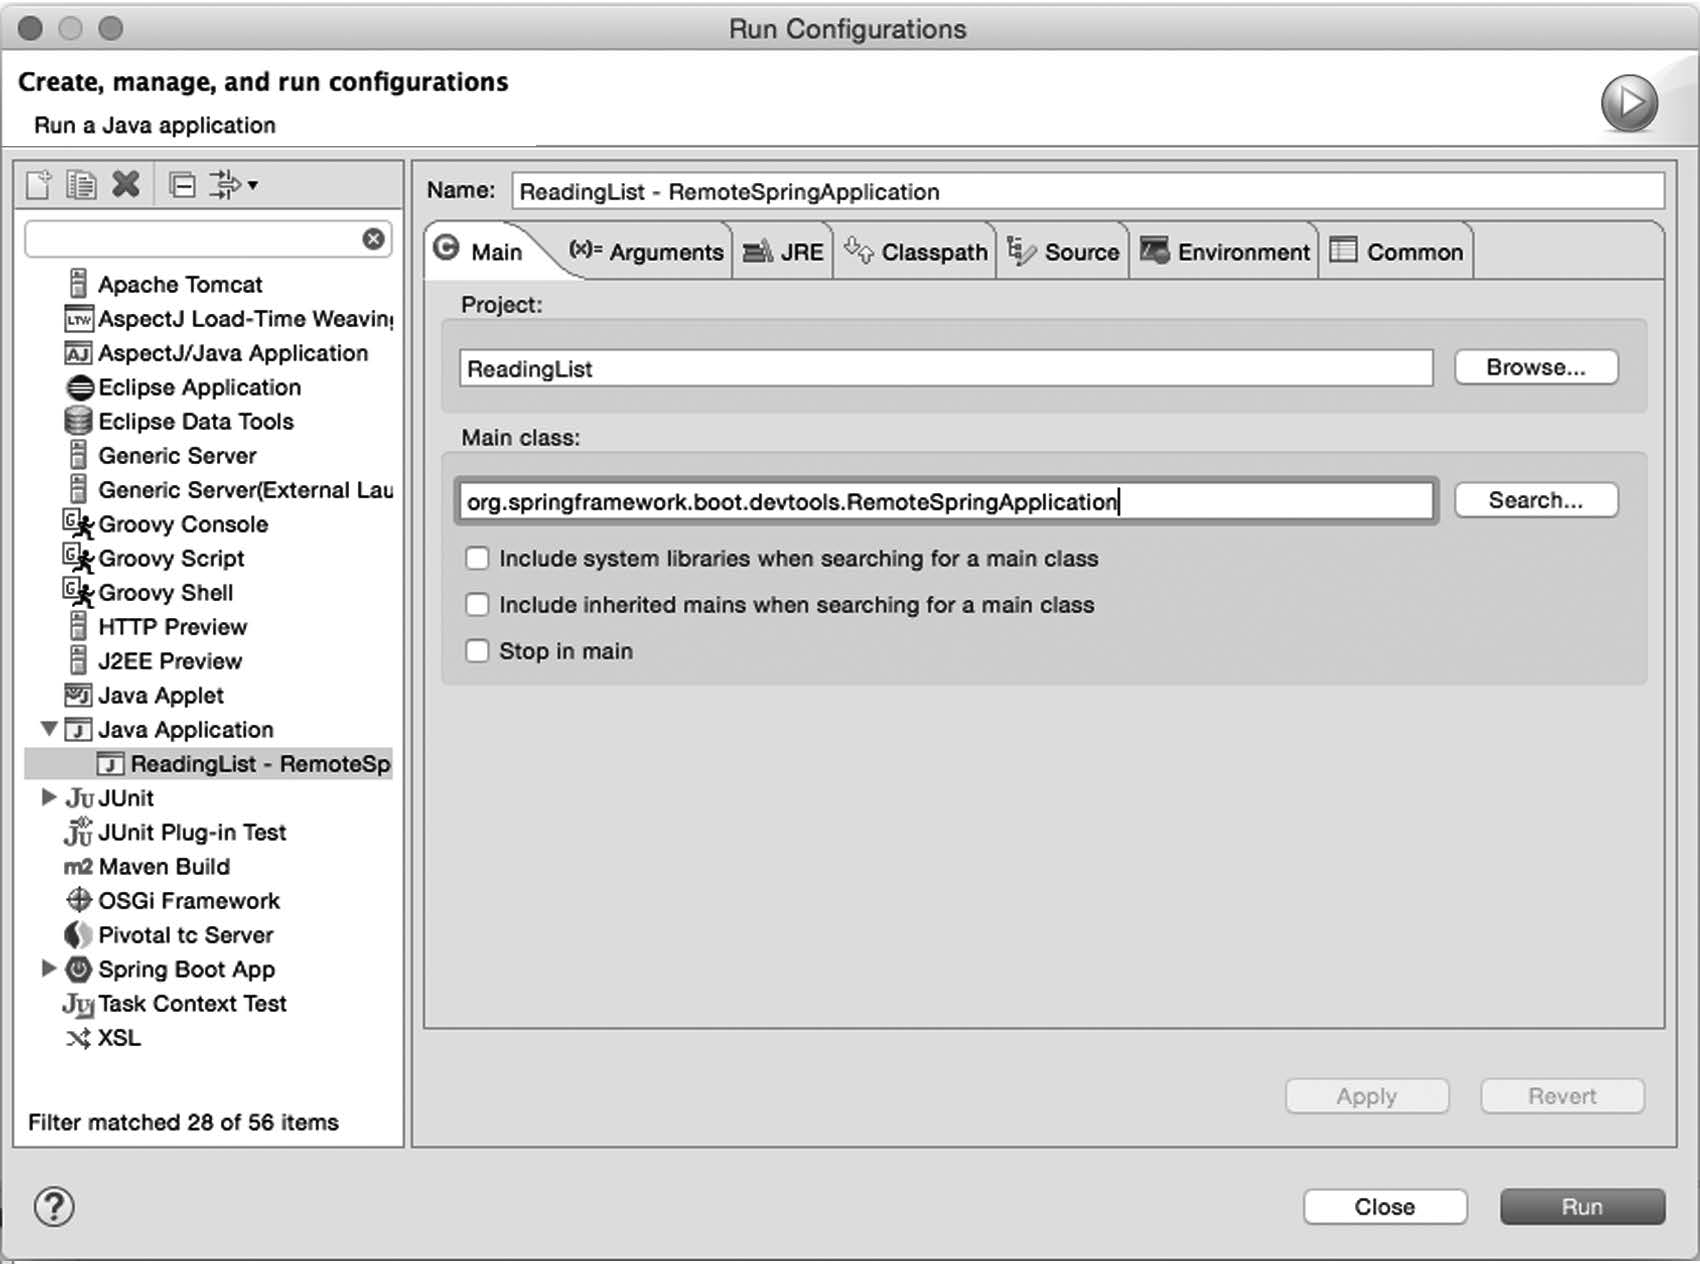This screenshot has width=1700, height=1264.
Task: Check Include inherited mains when searching
Action: pyautogui.click(x=477, y=604)
